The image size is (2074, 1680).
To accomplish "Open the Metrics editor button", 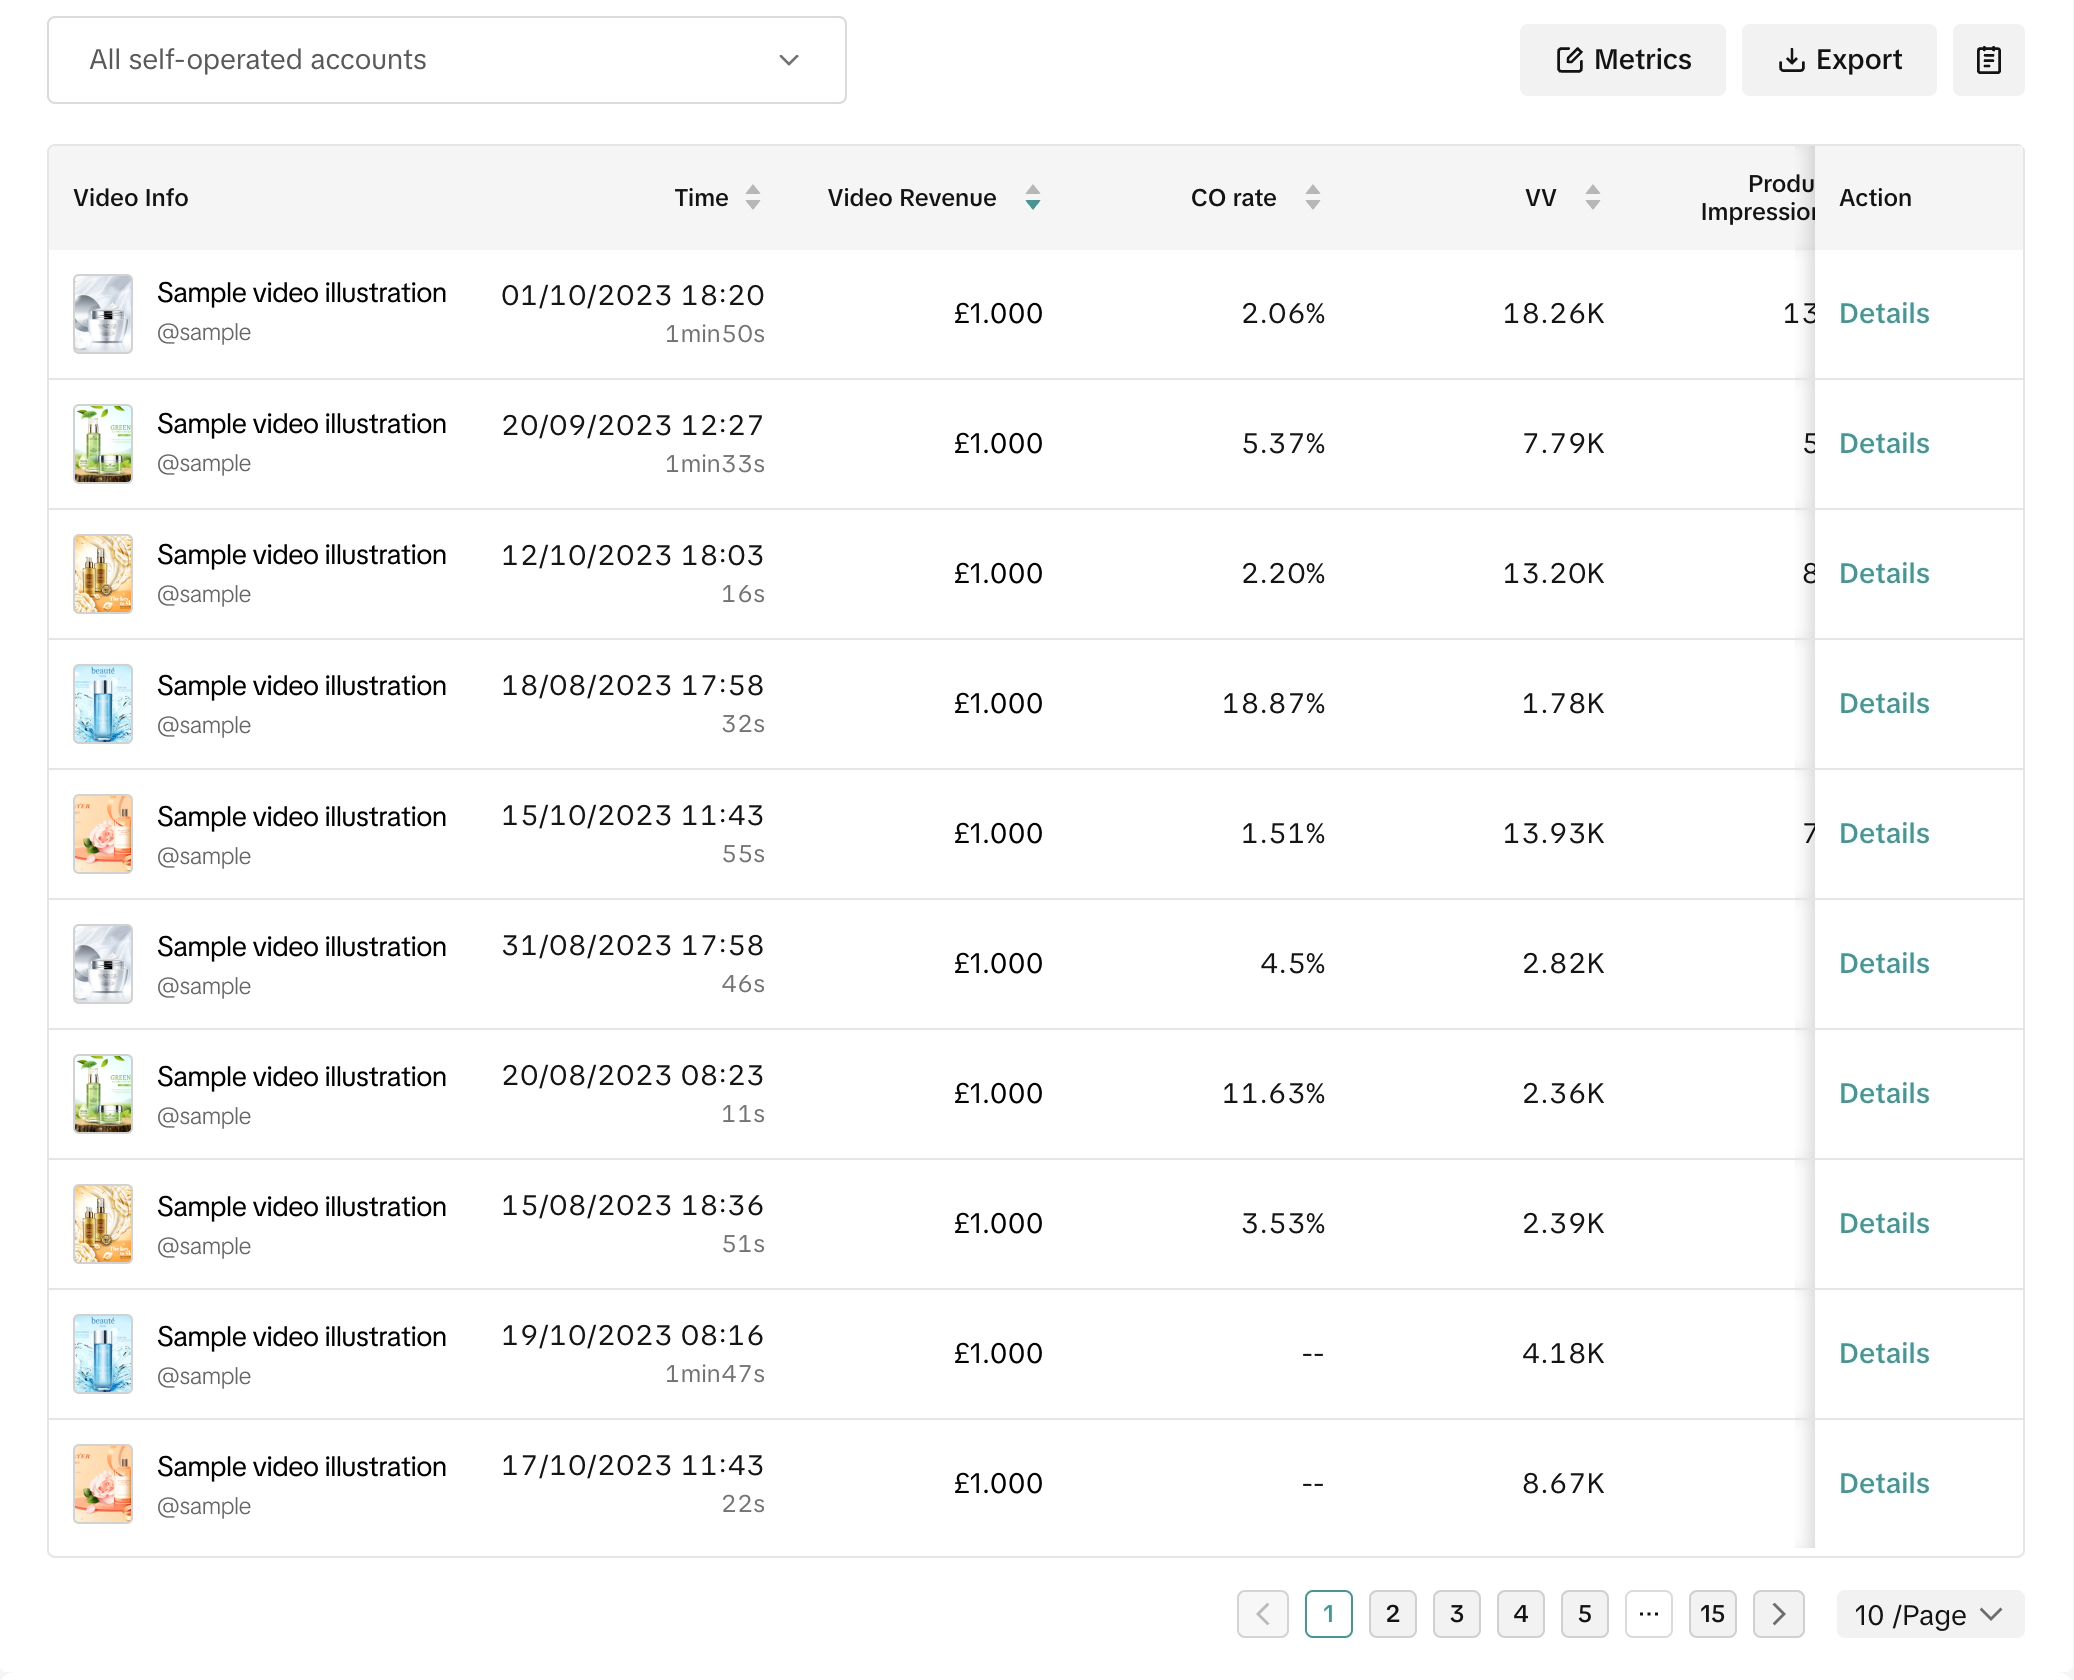I will [x=1622, y=60].
